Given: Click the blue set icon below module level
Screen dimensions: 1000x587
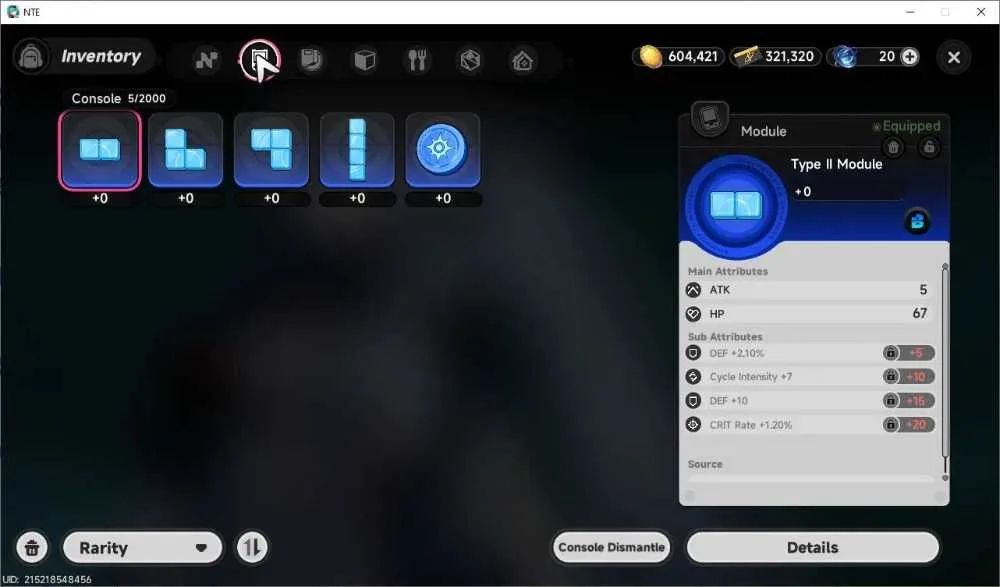Looking at the screenshot, I should pyautogui.click(x=917, y=221).
